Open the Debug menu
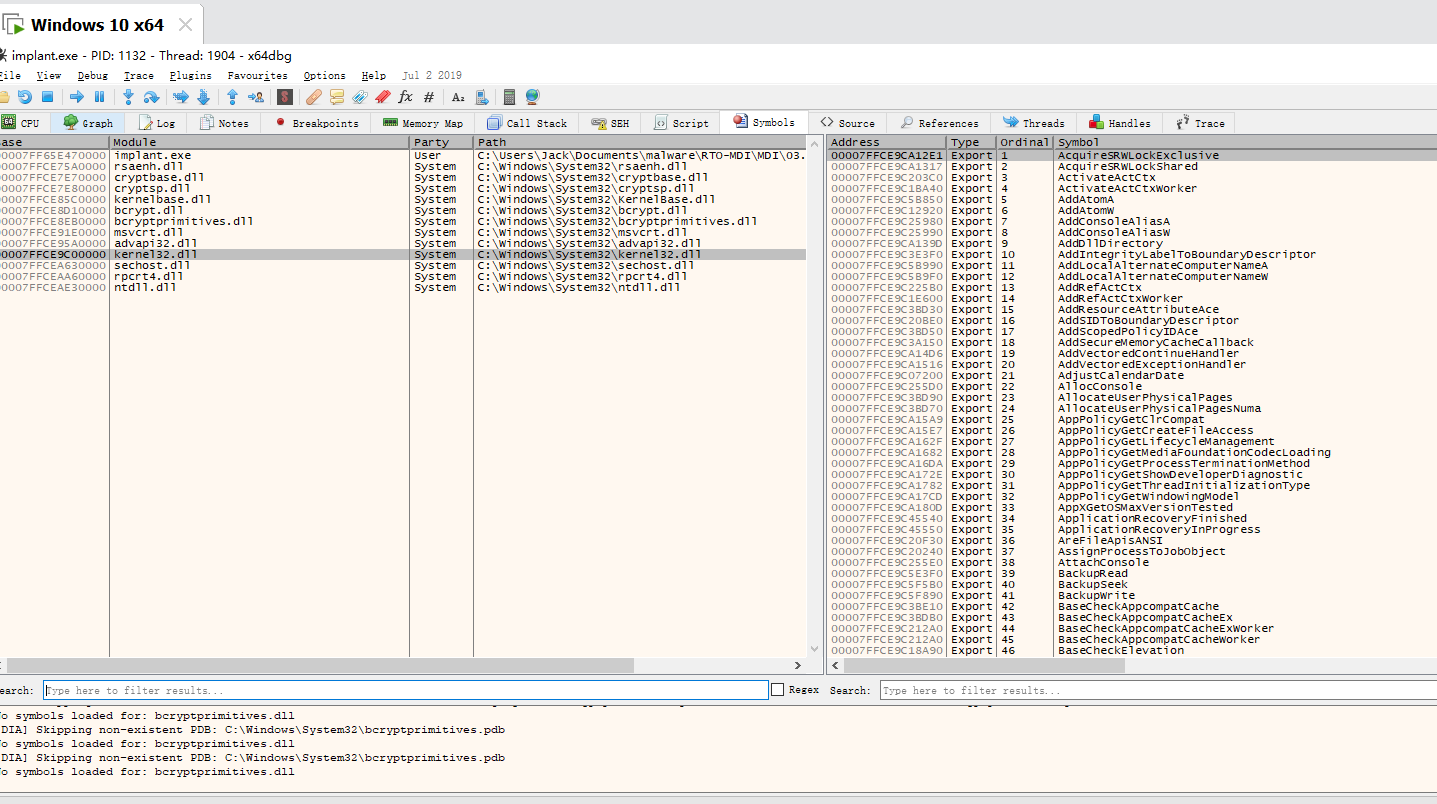This screenshot has height=804, width=1437. pos(92,75)
